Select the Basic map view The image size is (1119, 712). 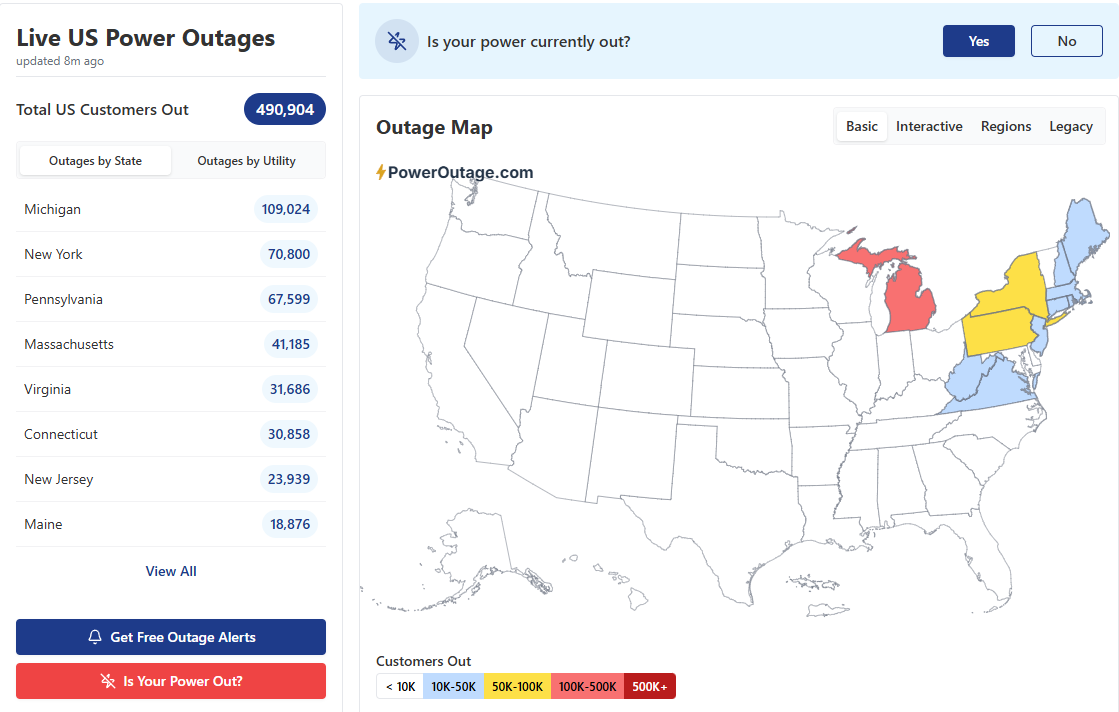pos(861,126)
